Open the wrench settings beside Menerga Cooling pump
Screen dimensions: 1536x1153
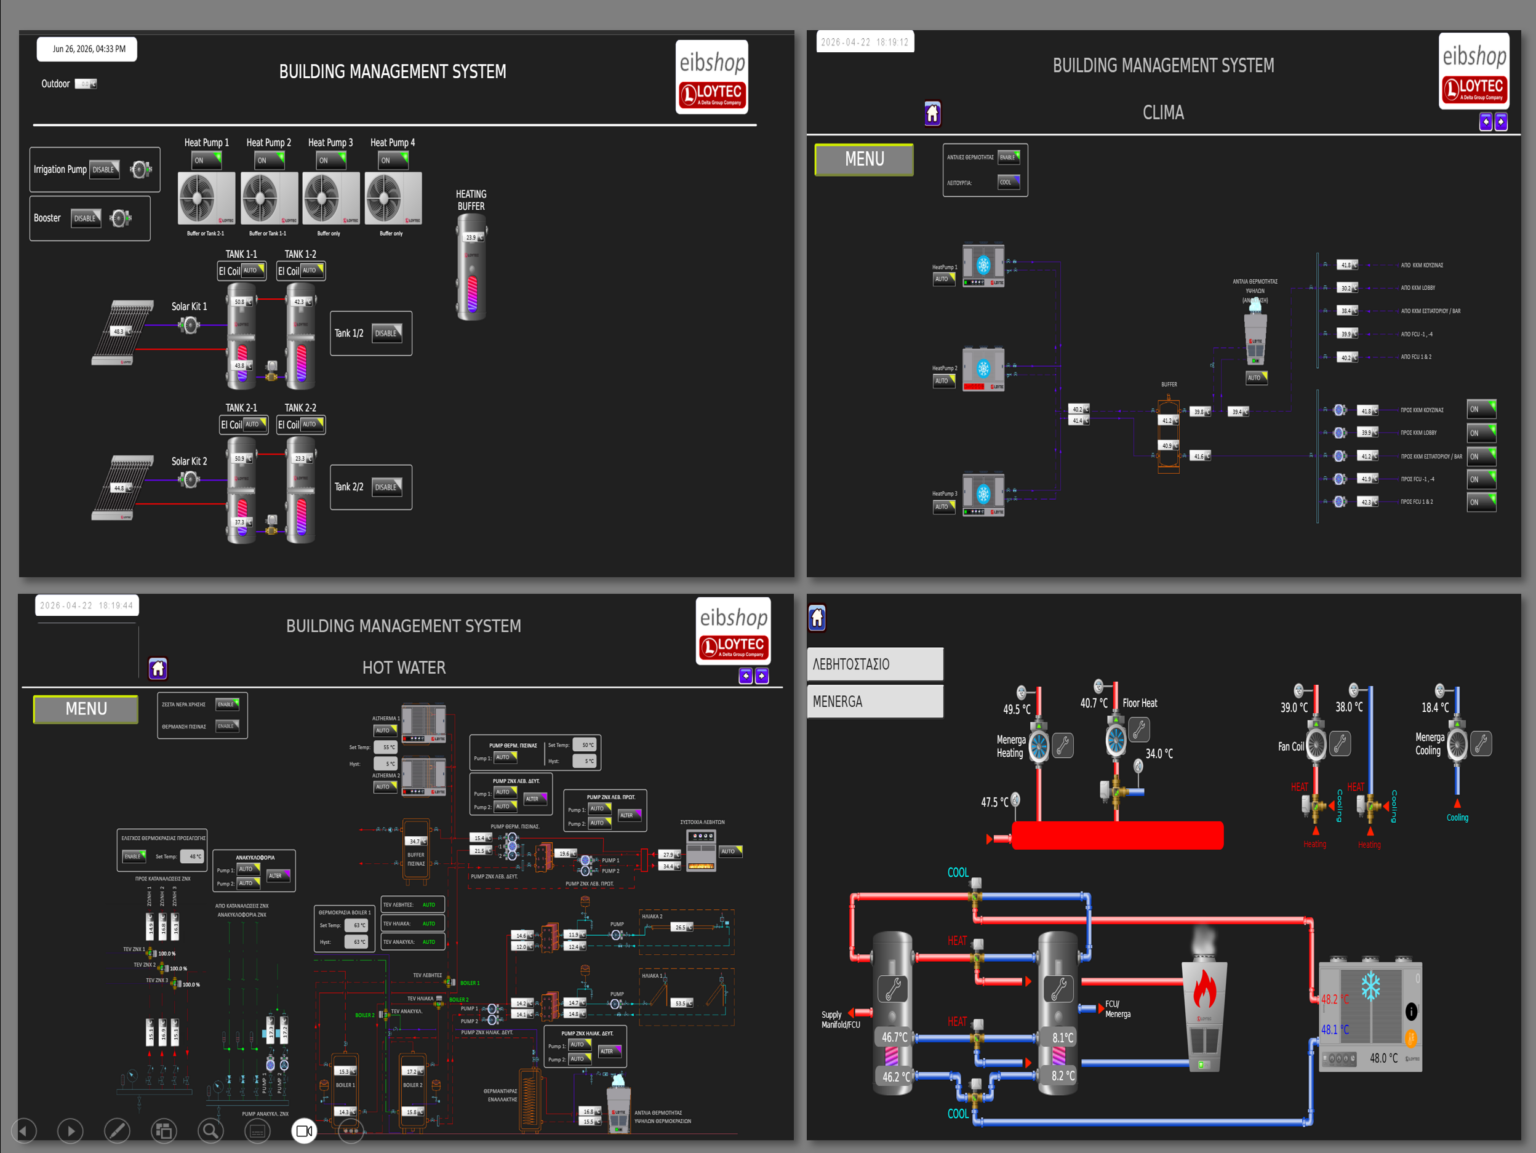point(1482,743)
